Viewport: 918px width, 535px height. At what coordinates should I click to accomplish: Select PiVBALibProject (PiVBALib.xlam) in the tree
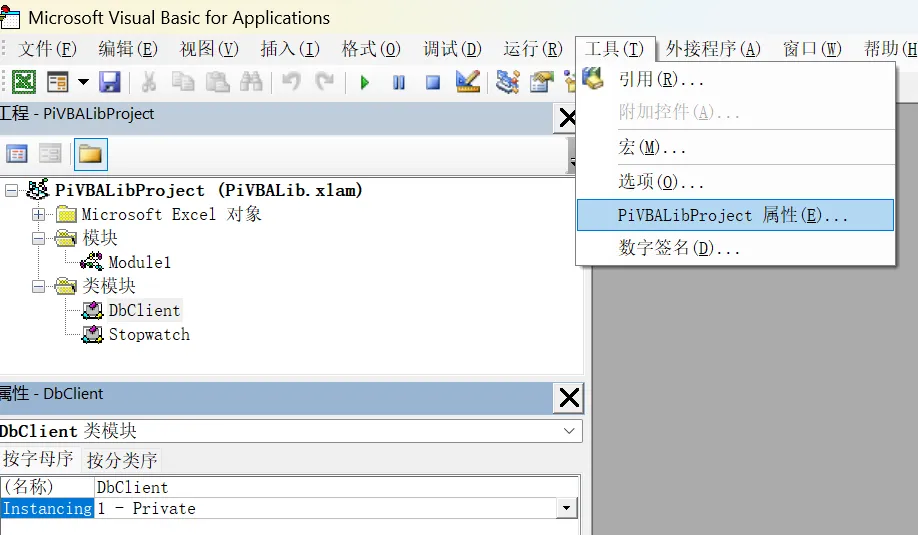pyautogui.click(x=208, y=190)
